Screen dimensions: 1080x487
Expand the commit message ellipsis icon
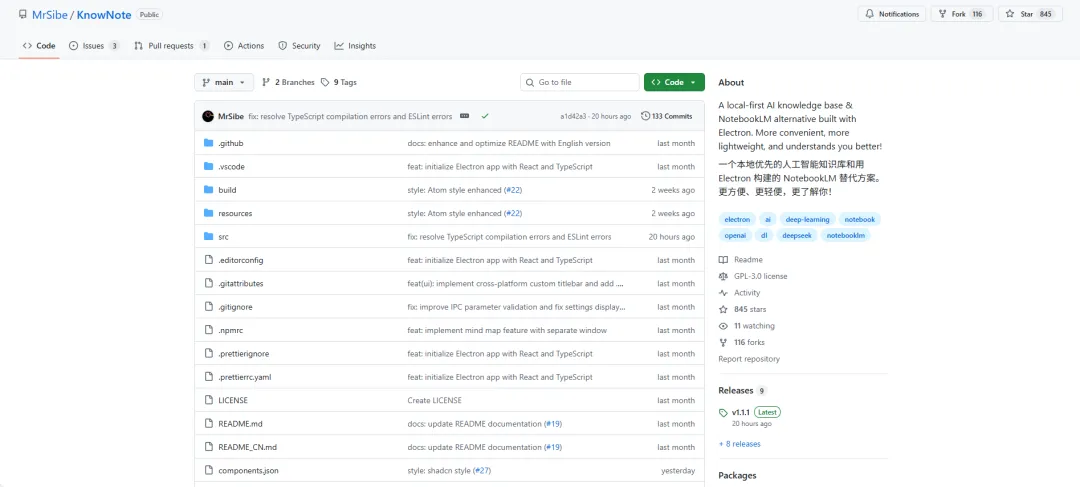pos(464,116)
